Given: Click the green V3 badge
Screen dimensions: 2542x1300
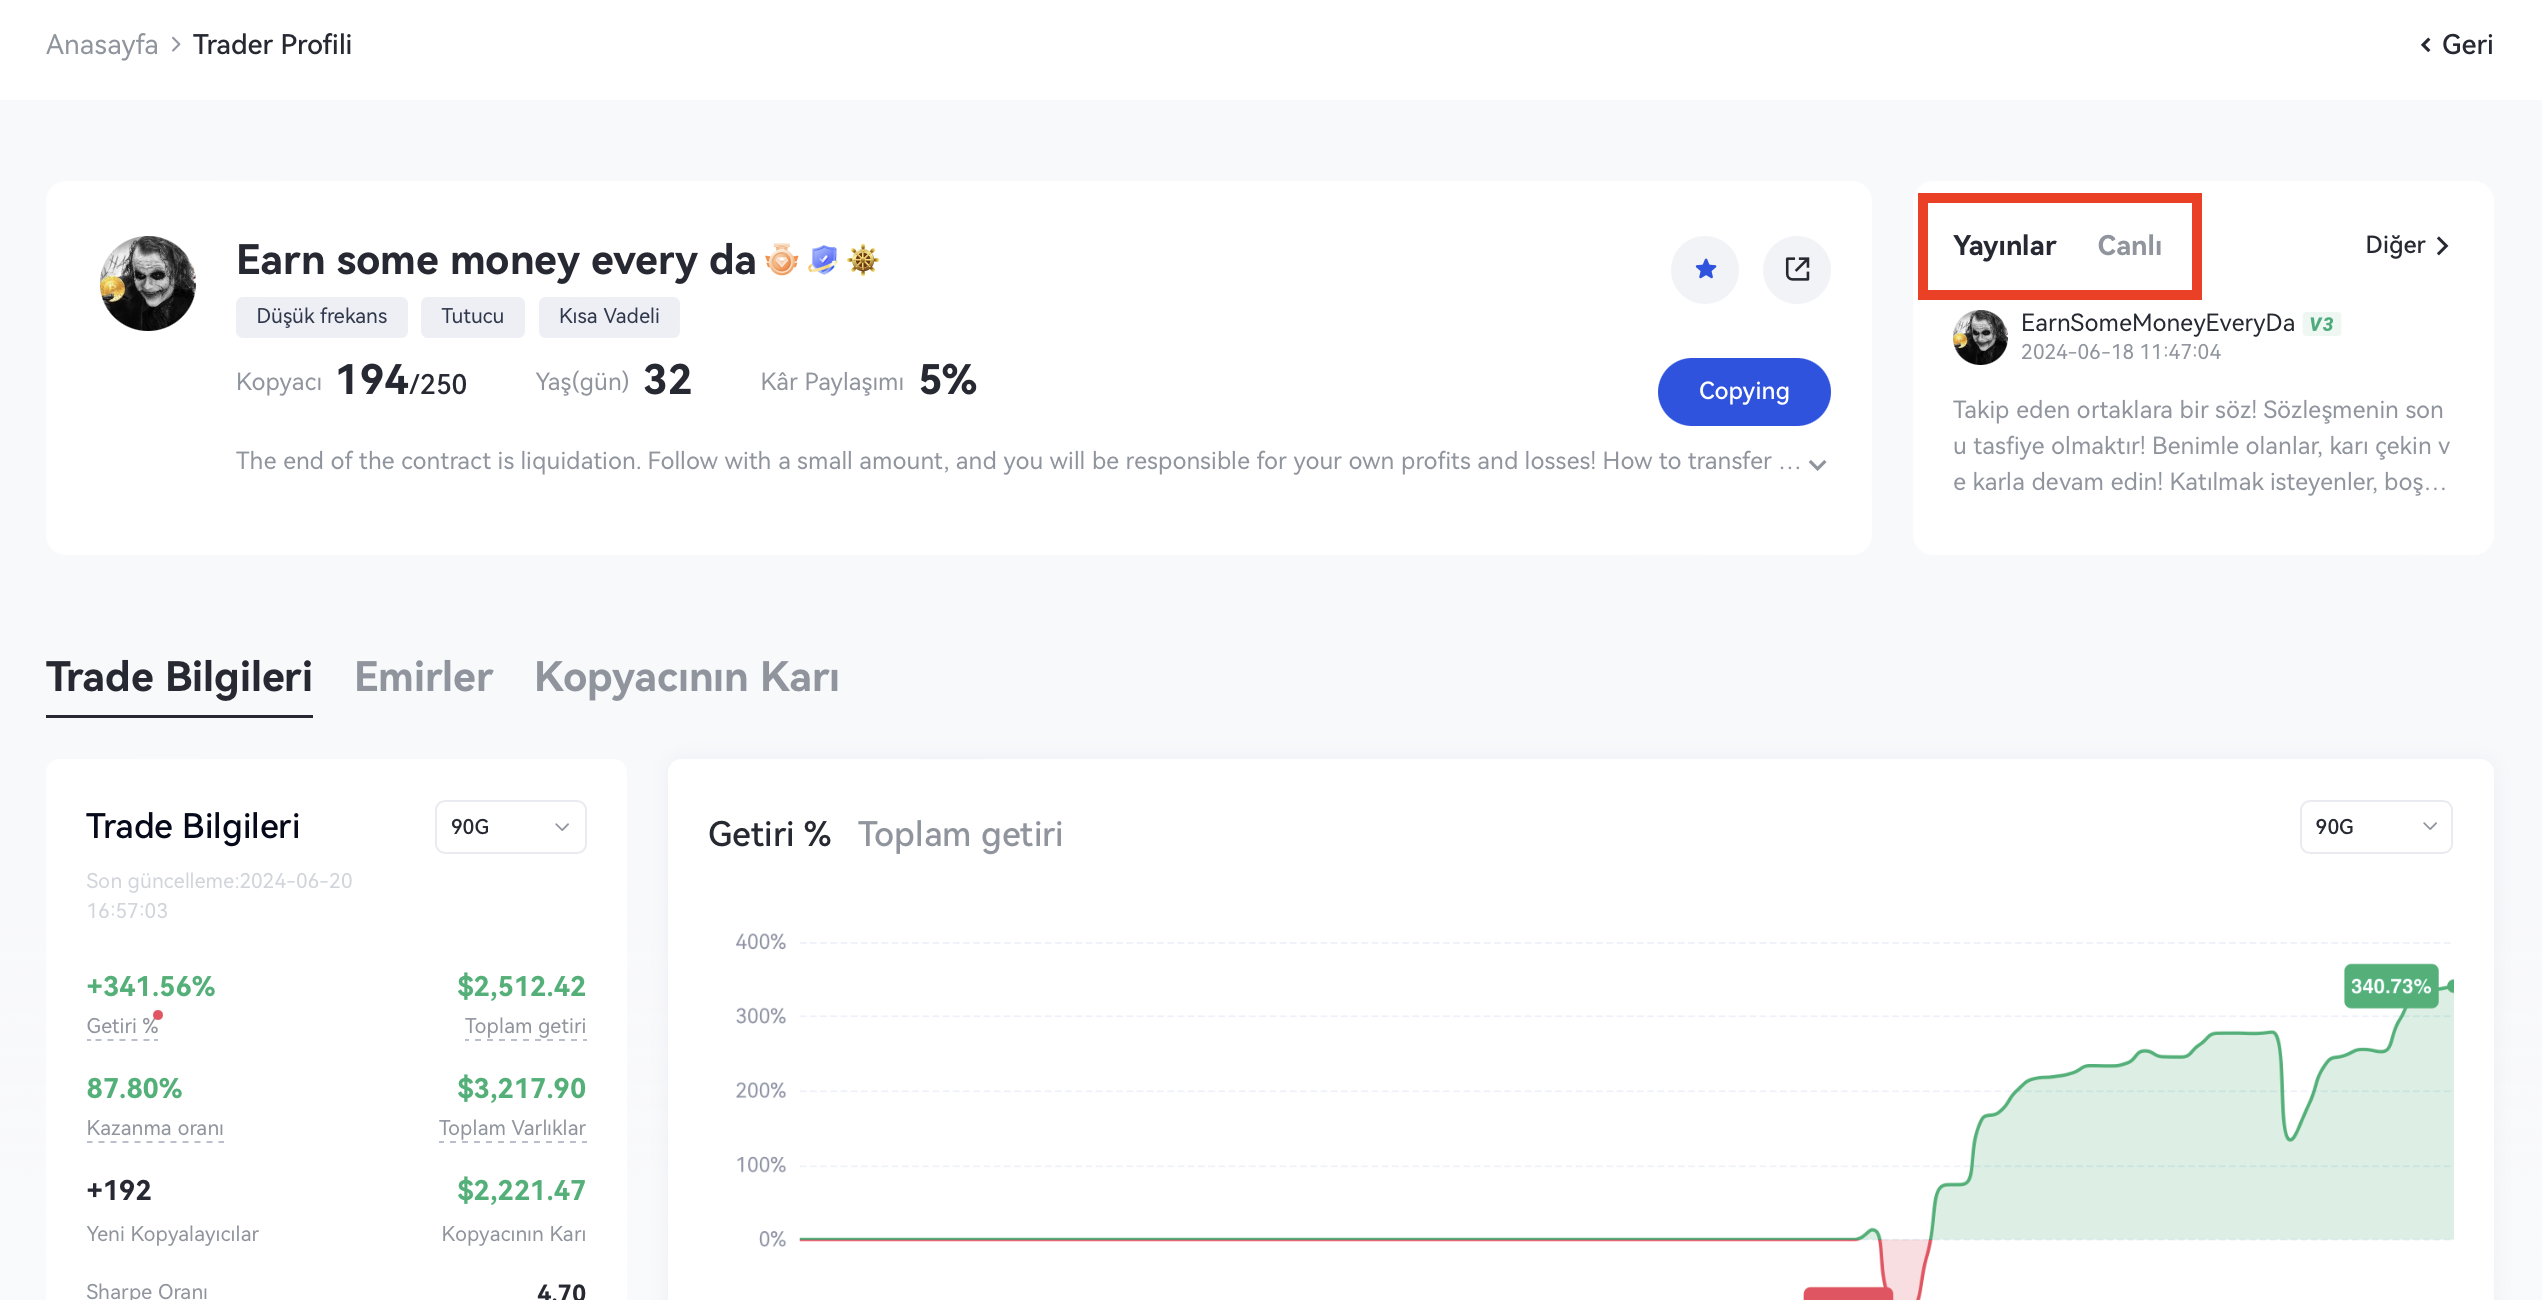Looking at the screenshot, I should [2321, 324].
